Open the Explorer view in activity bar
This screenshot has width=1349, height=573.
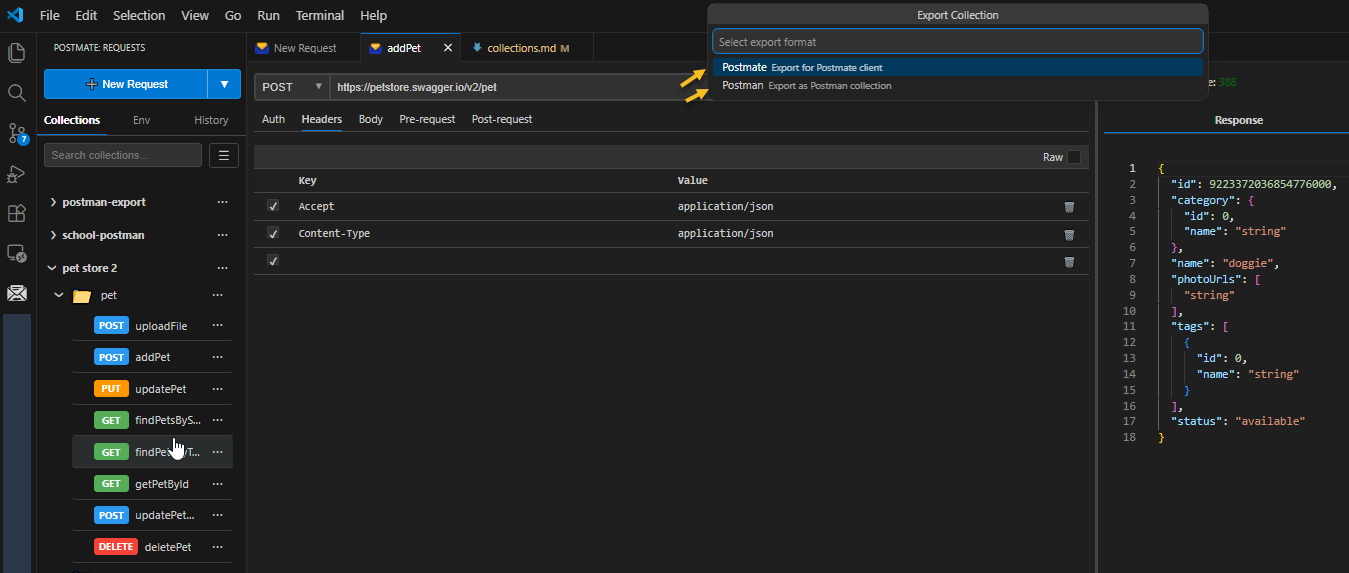(x=16, y=53)
